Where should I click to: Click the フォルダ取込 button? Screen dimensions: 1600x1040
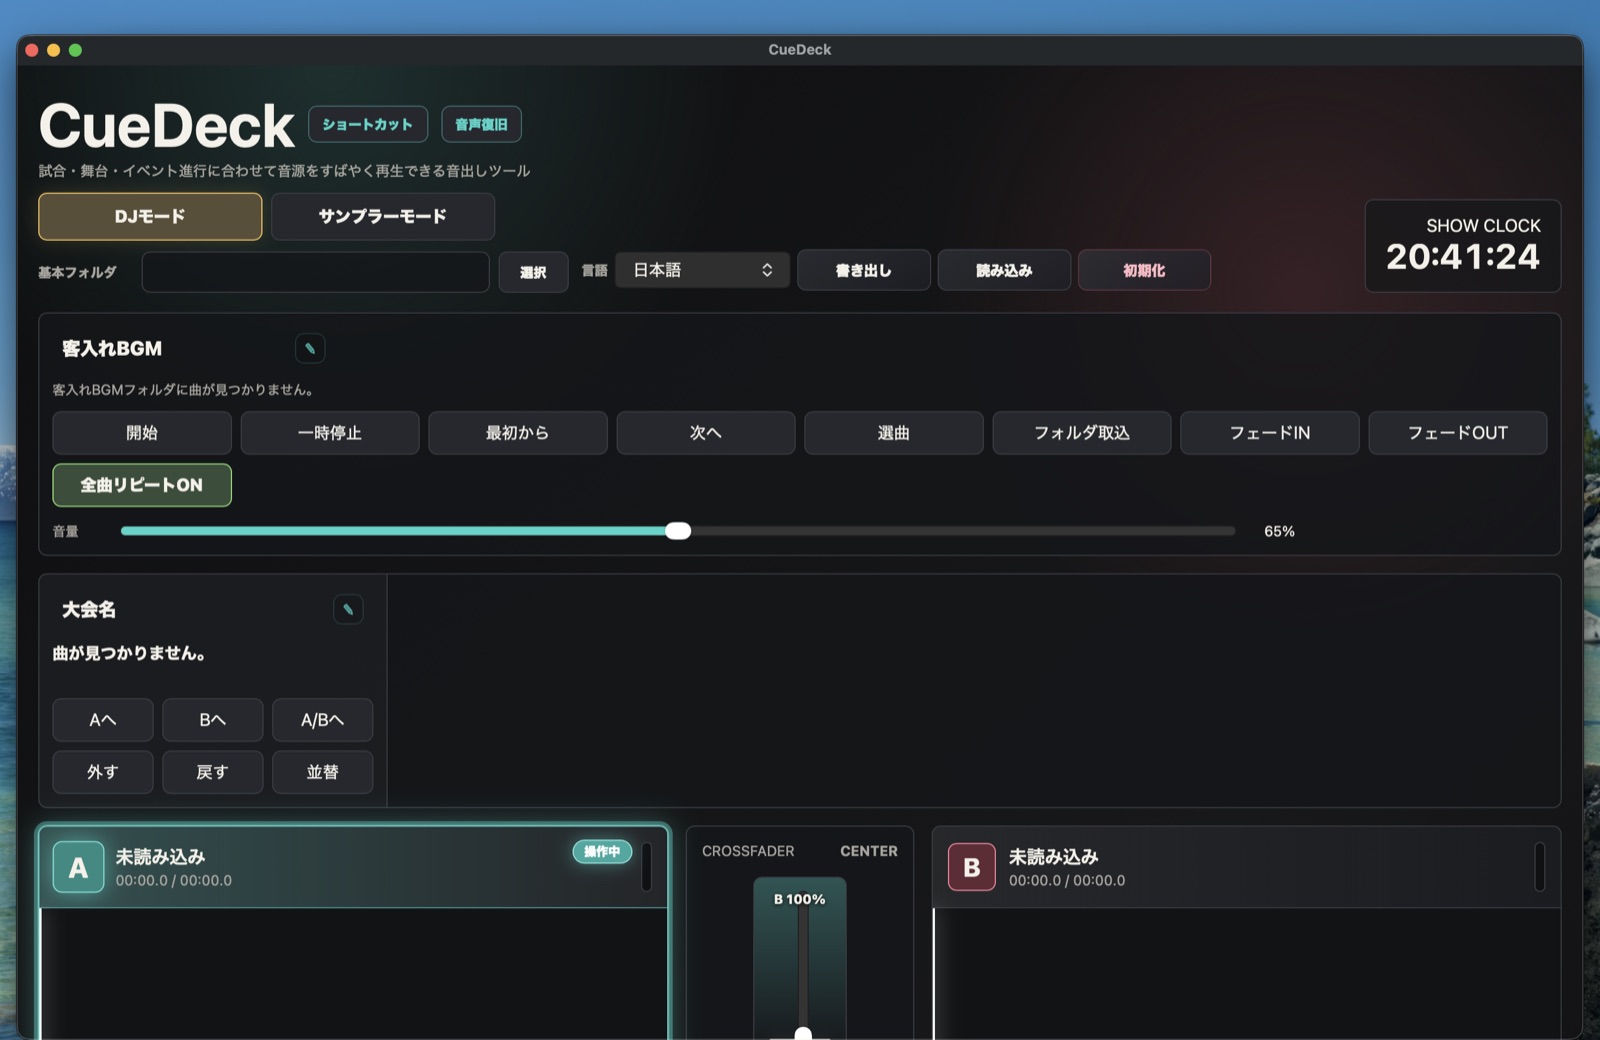pos(1082,433)
